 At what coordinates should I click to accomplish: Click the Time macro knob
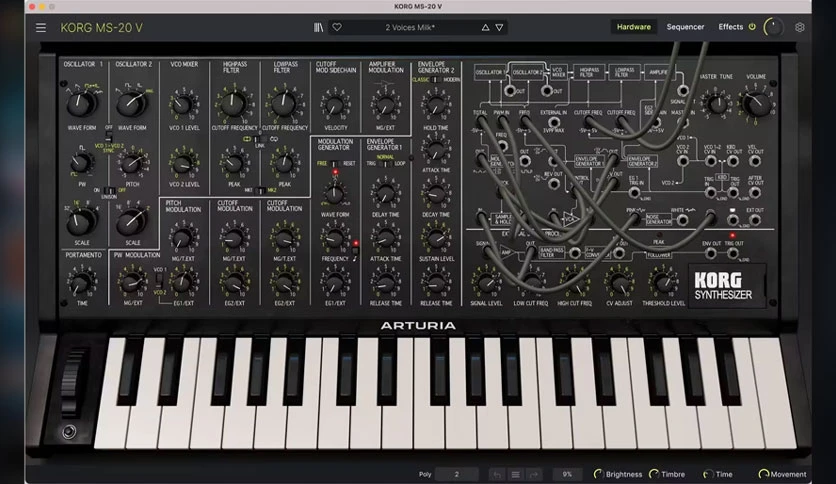[x=708, y=474]
